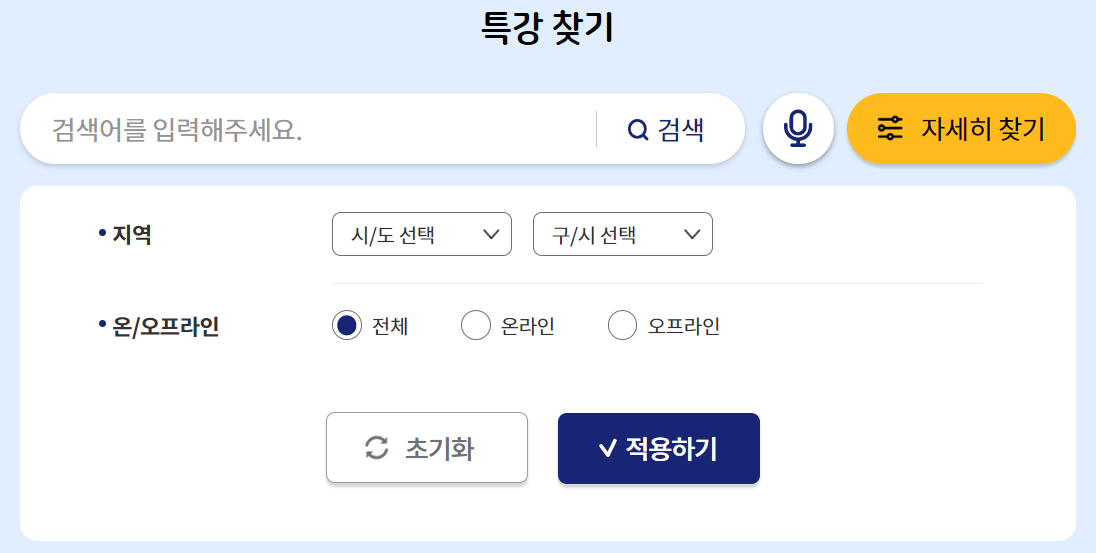The width and height of the screenshot is (1096, 553).
Task: Click the 온라인 option label text
Action: point(528,326)
